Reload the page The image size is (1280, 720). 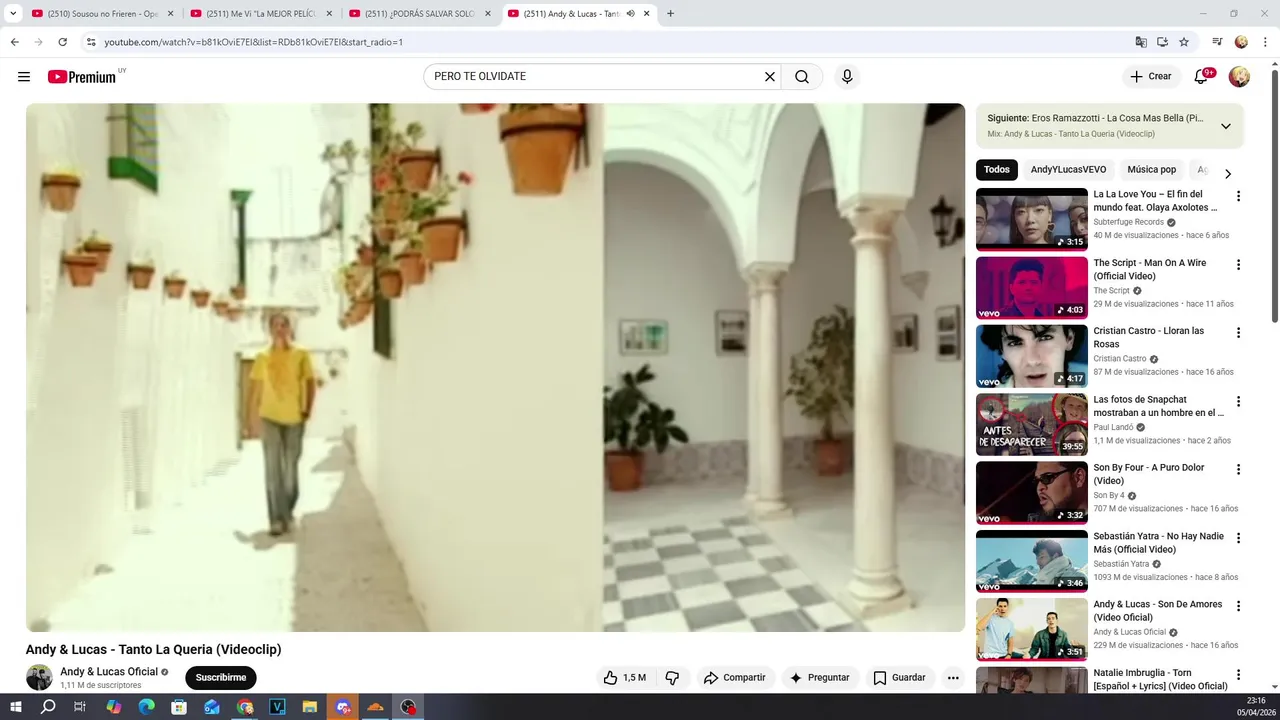pos(62,42)
